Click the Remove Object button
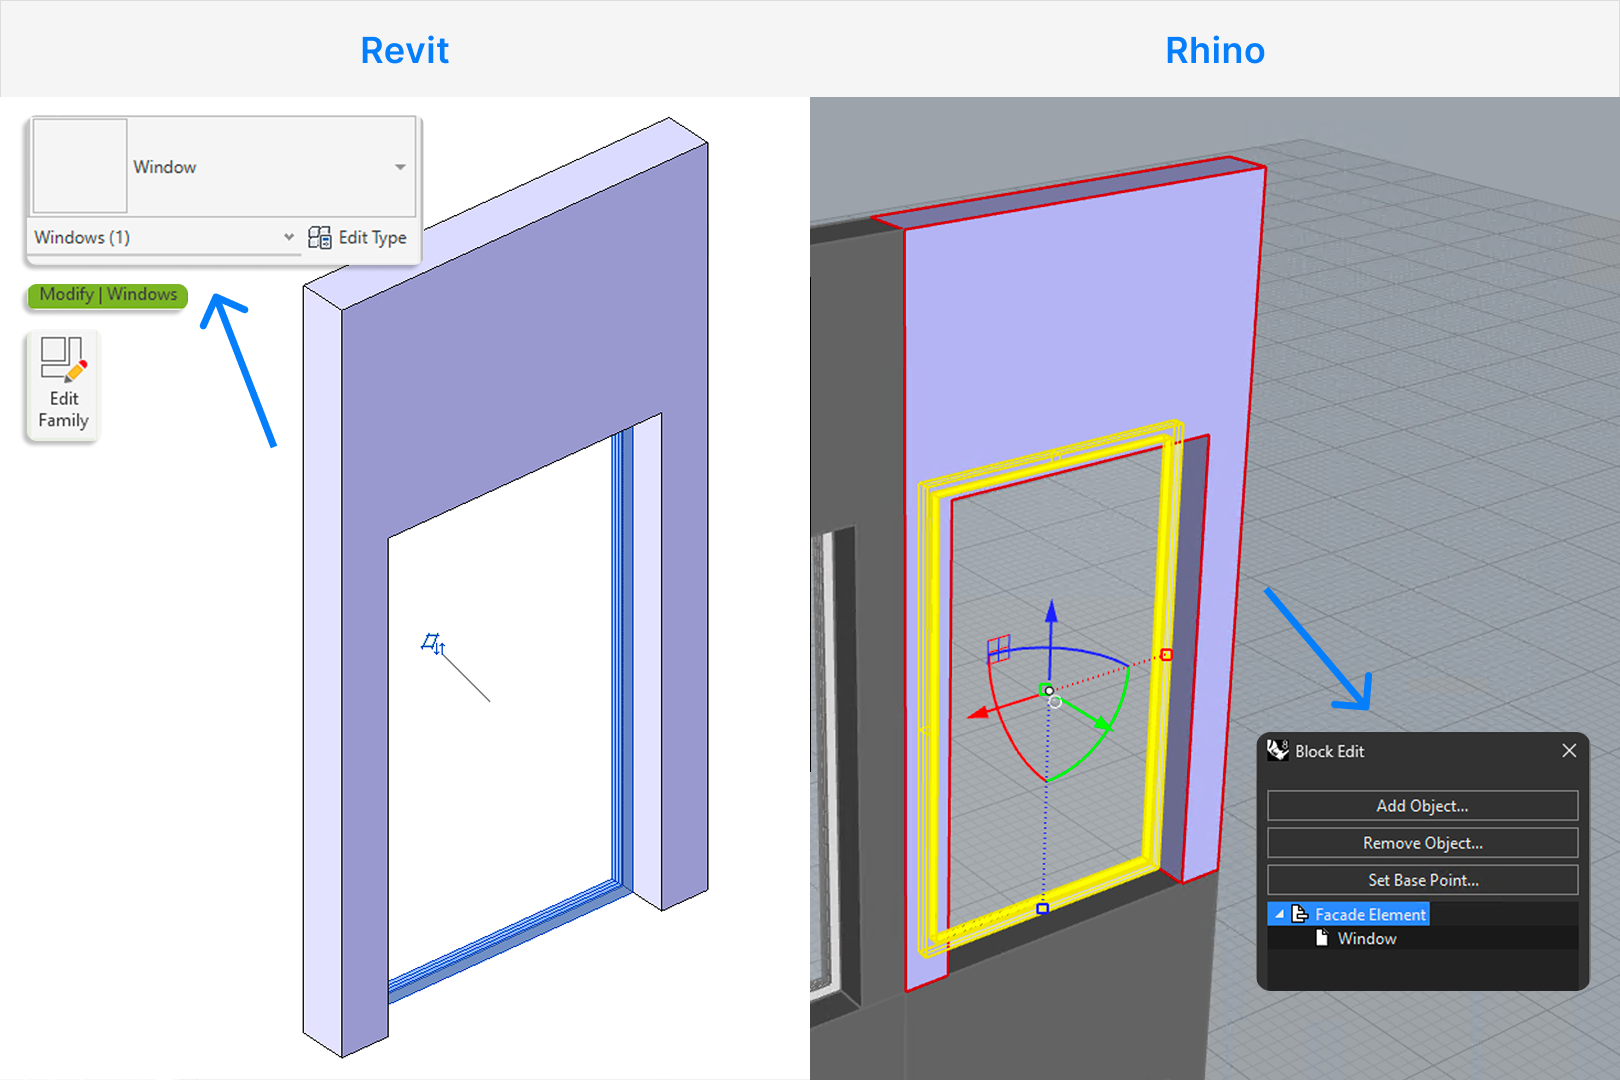 coord(1422,843)
